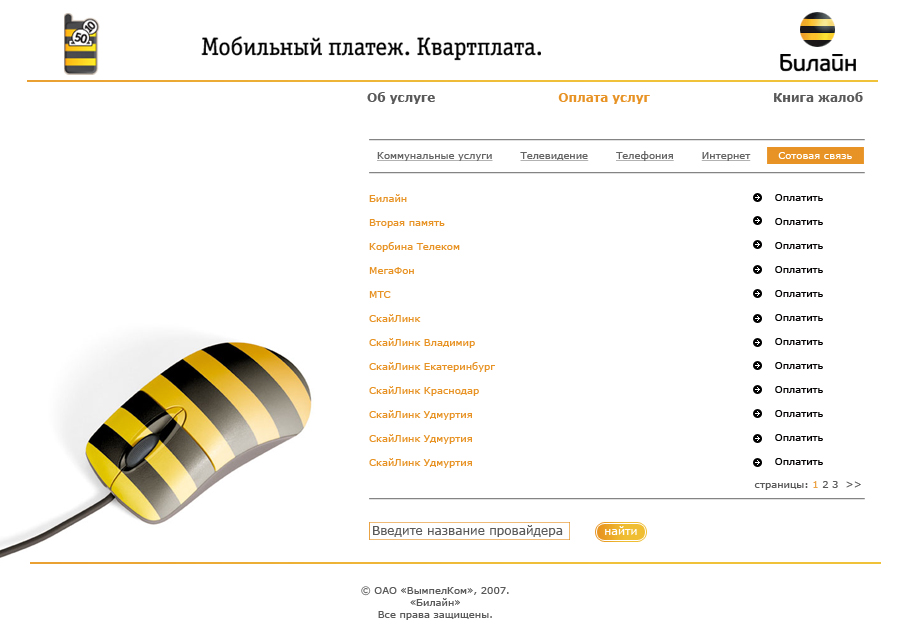Switch to the Телевидение tab
The width and height of the screenshot is (905, 633).
tap(553, 156)
